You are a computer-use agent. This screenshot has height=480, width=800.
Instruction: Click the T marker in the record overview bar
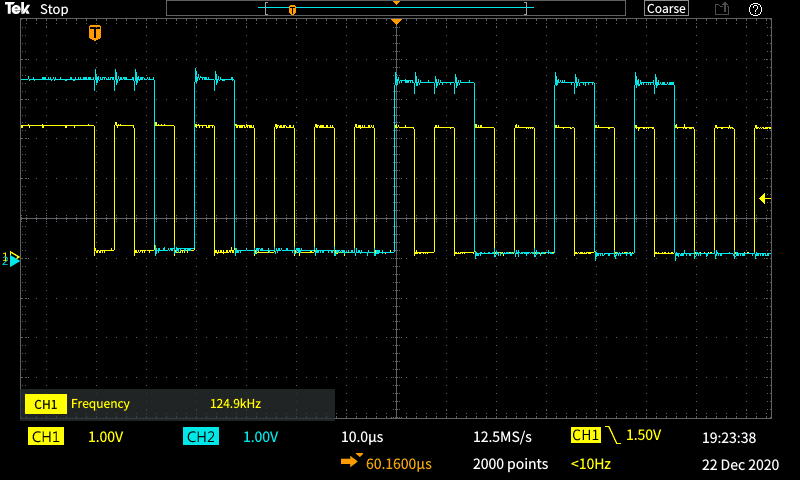tap(292, 9)
